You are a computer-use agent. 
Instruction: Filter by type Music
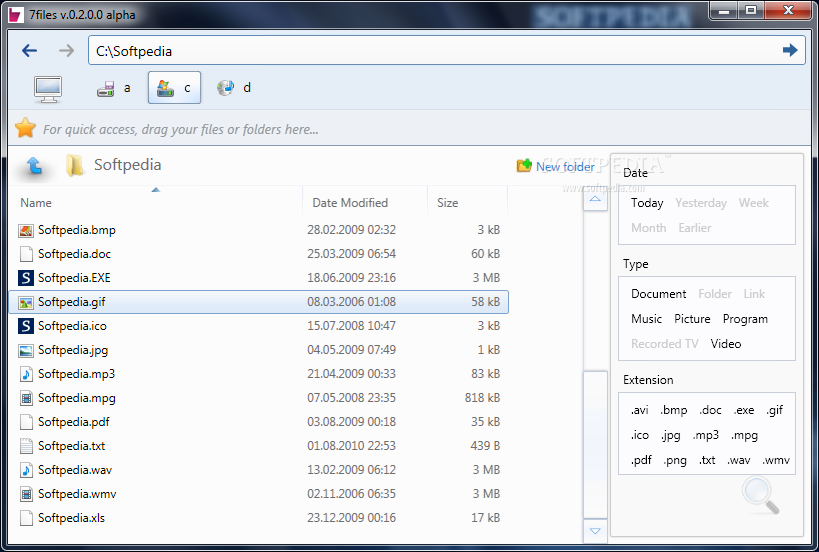click(646, 319)
